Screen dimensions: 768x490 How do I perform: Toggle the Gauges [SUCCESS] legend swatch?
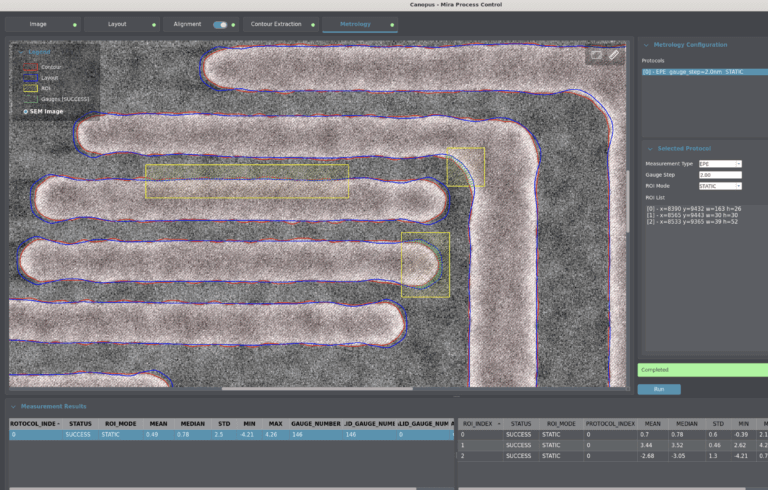click(x=30, y=99)
